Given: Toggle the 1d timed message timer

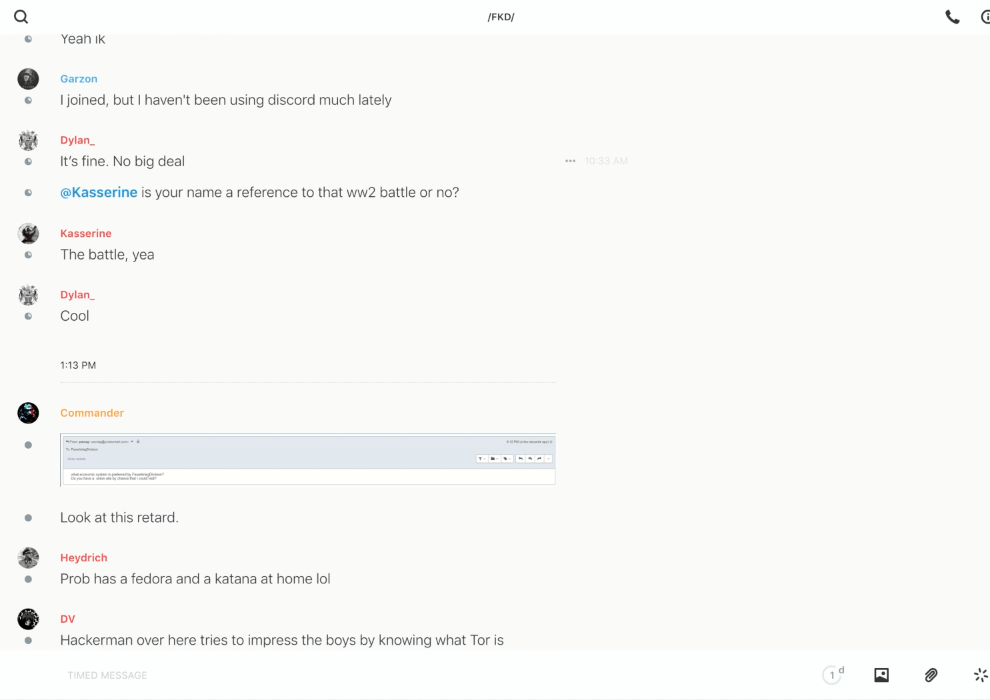Looking at the screenshot, I should click(833, 675).
